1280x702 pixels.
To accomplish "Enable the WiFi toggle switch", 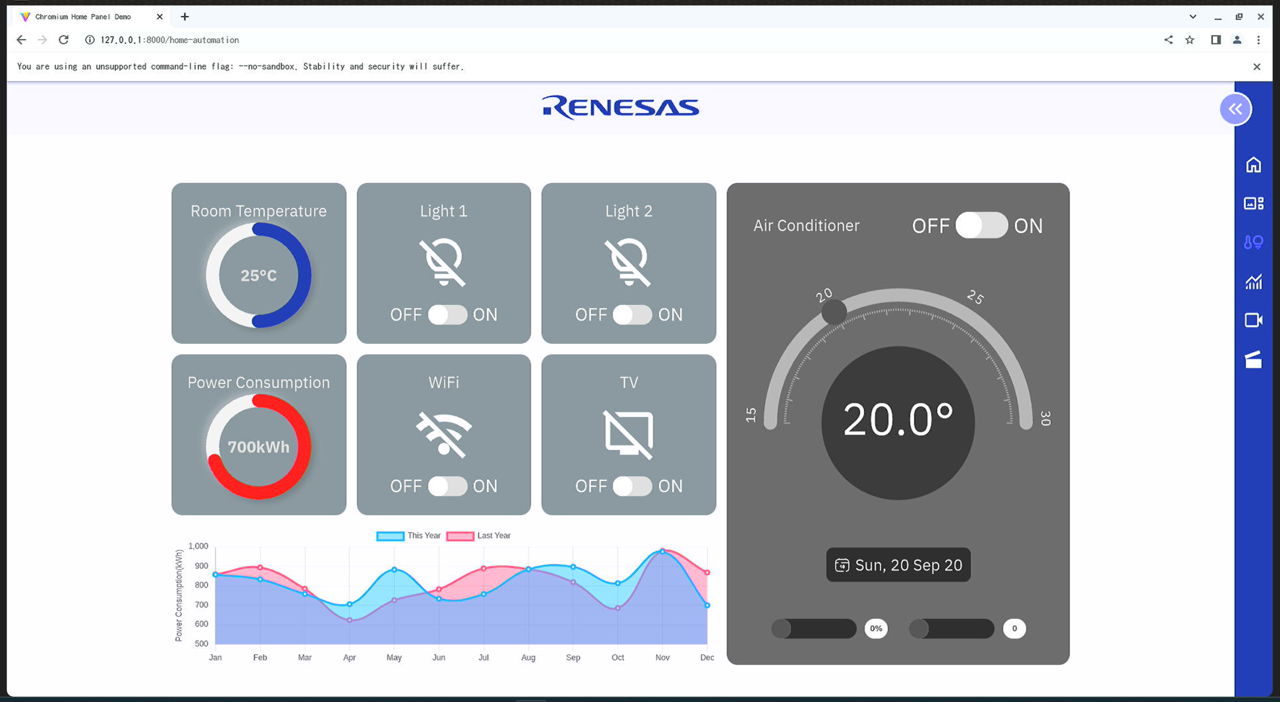I will point(447,486).
